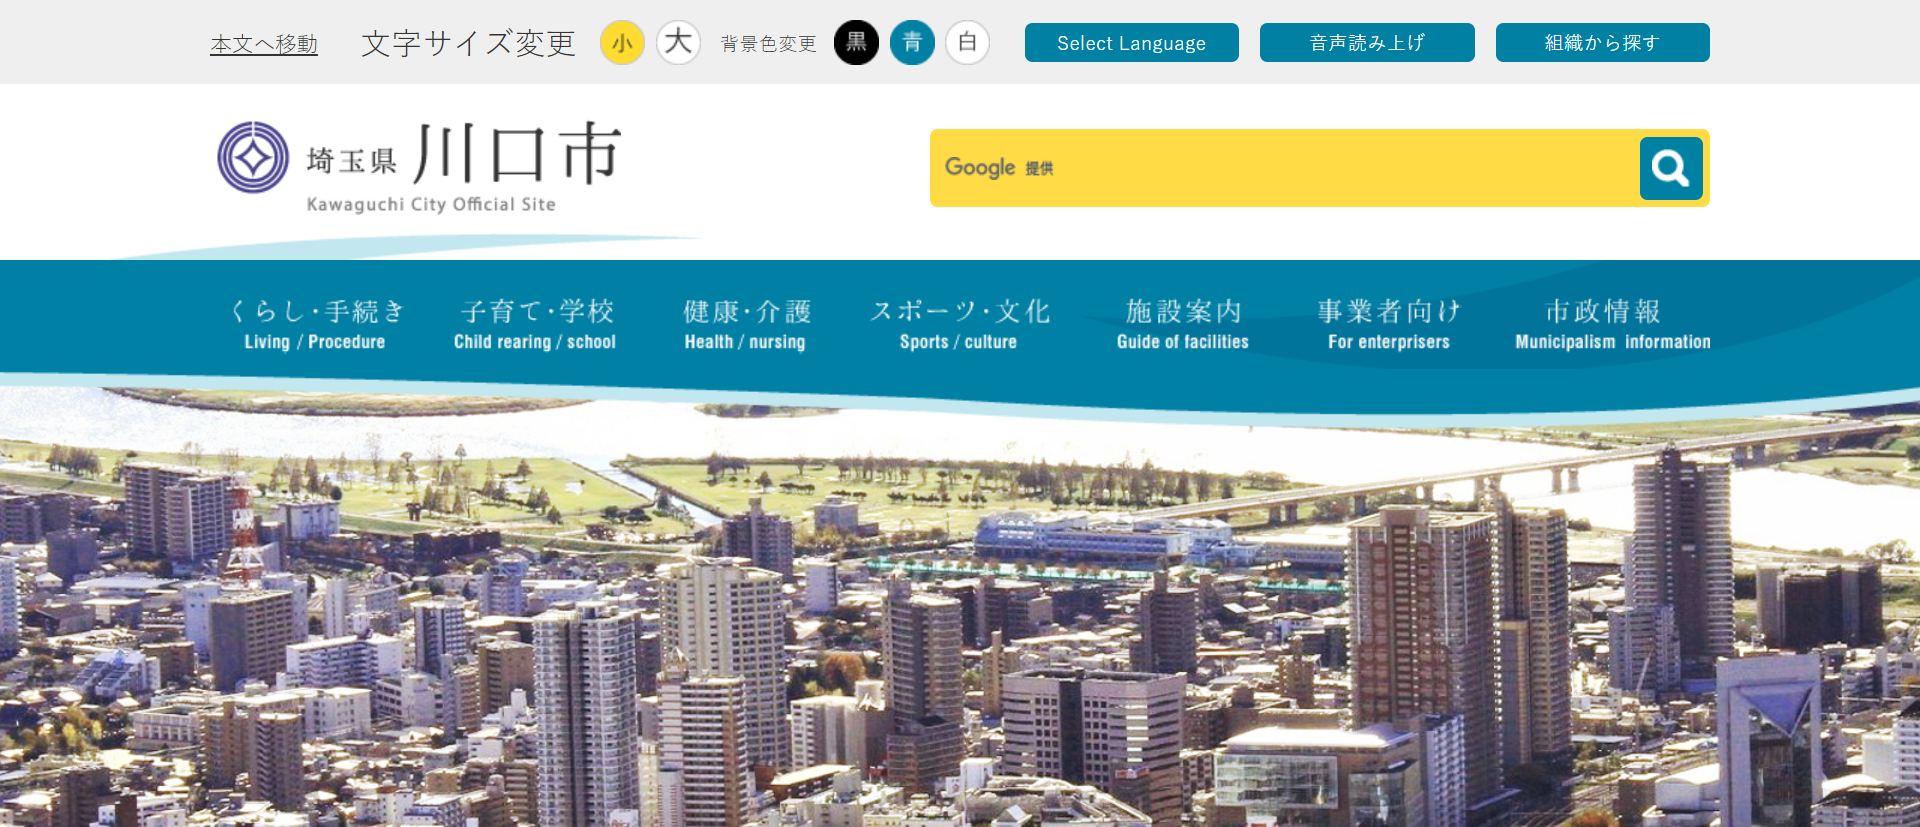Change background color to black (黒)
The width and height of the screenshot is (1920, 827).
point(856,43)
